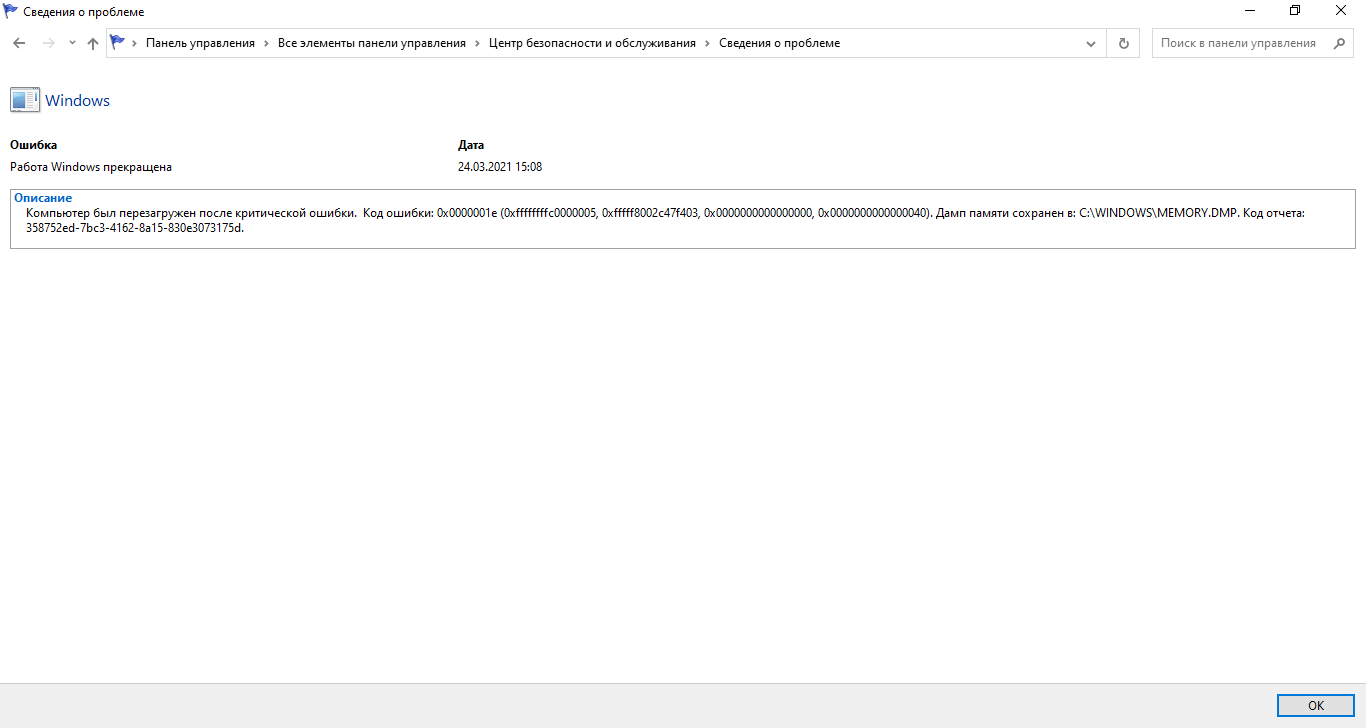Go back with the Back arrow
The image size is (1366, 728).
coord(19,43)
